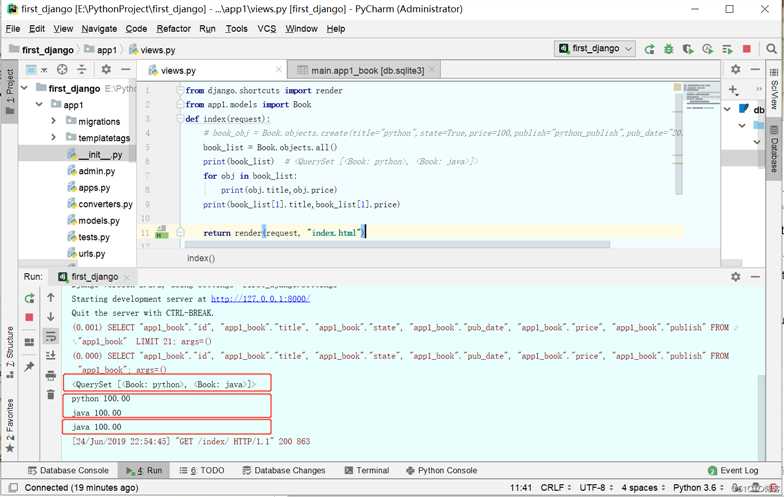The height and width of the screenshot is (497, 784).
Task: Hide the Run panel with minus icon
Action: (x=756, y=276)
